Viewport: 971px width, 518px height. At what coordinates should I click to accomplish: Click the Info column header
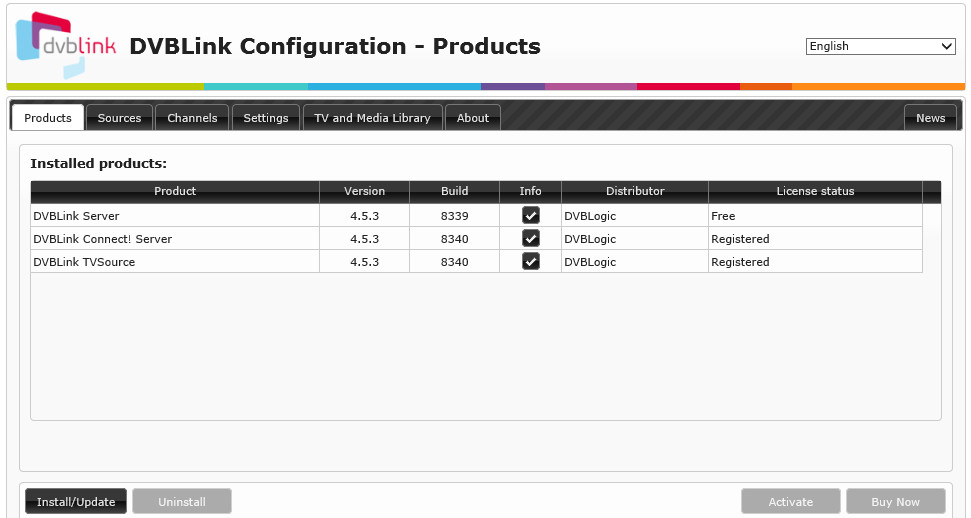[x=530, y=191]
